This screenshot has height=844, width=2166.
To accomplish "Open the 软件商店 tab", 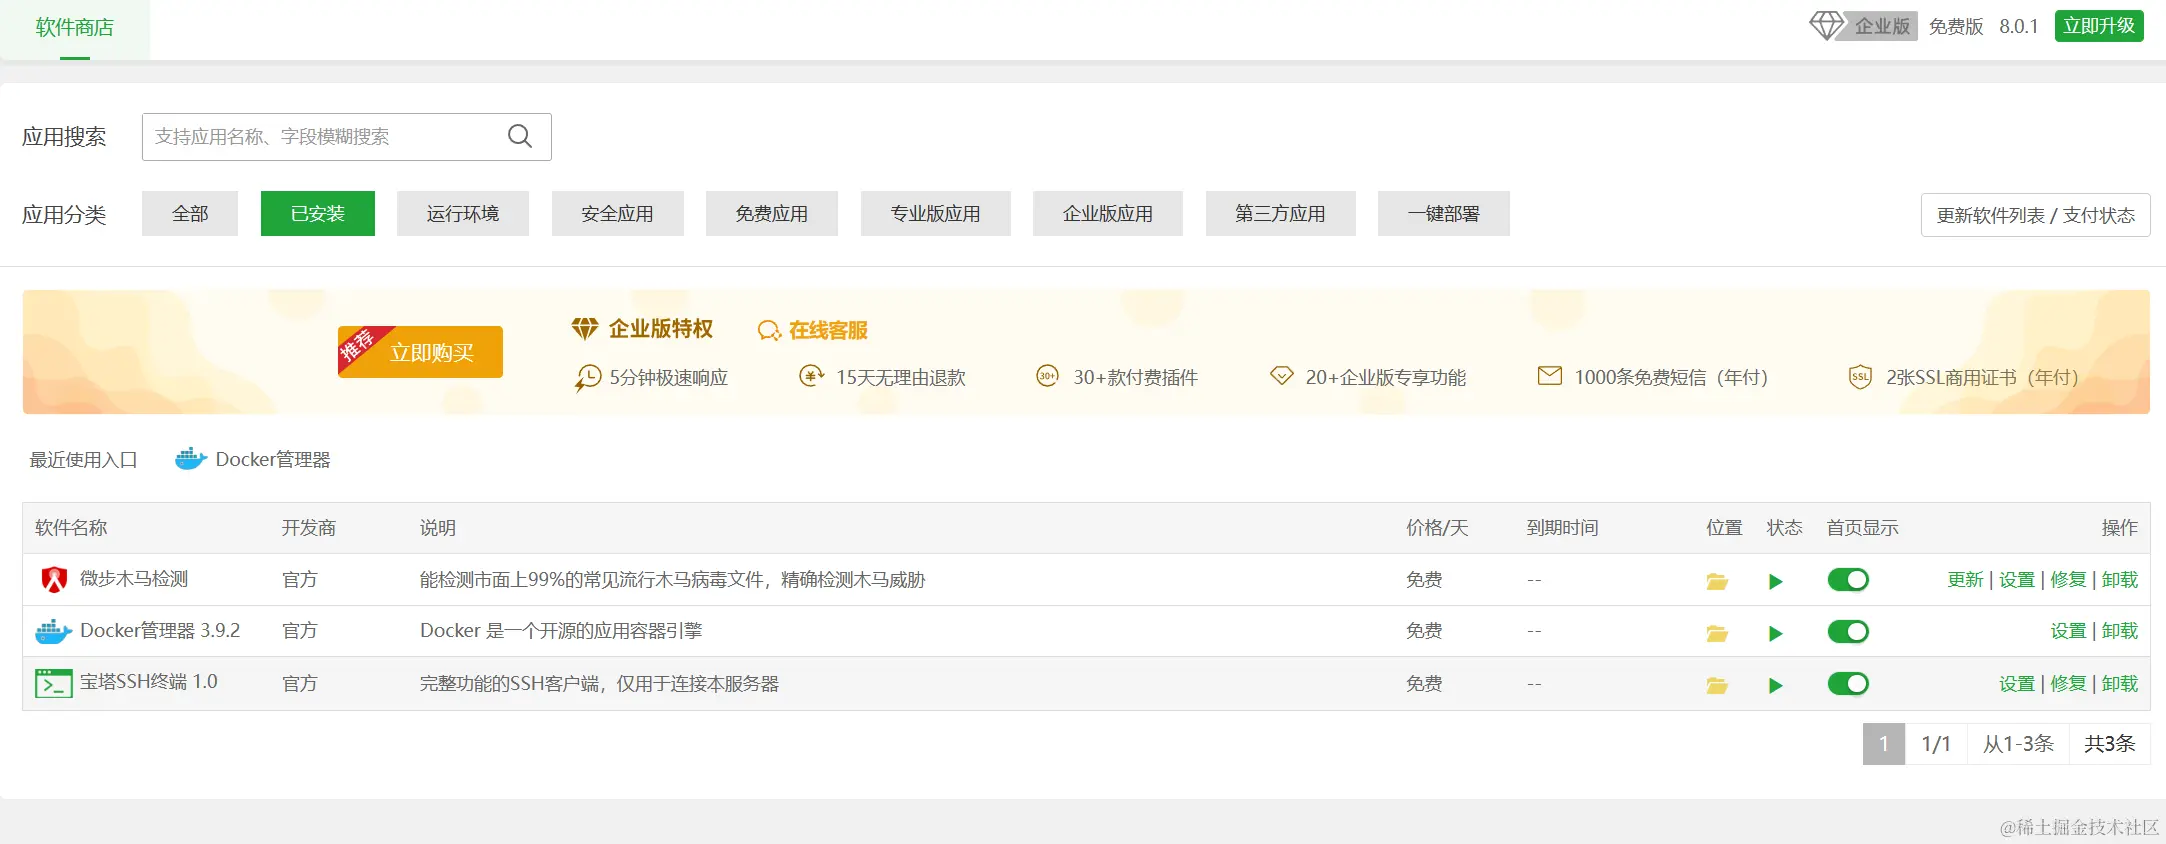I will coord(75,28).
